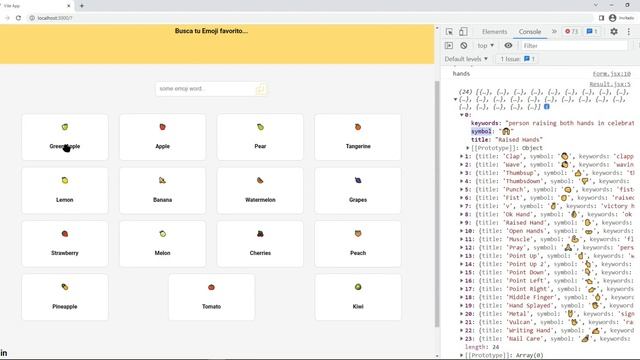Click the Apple emoji card
The image size is (640, 360).
click(162, 137)
